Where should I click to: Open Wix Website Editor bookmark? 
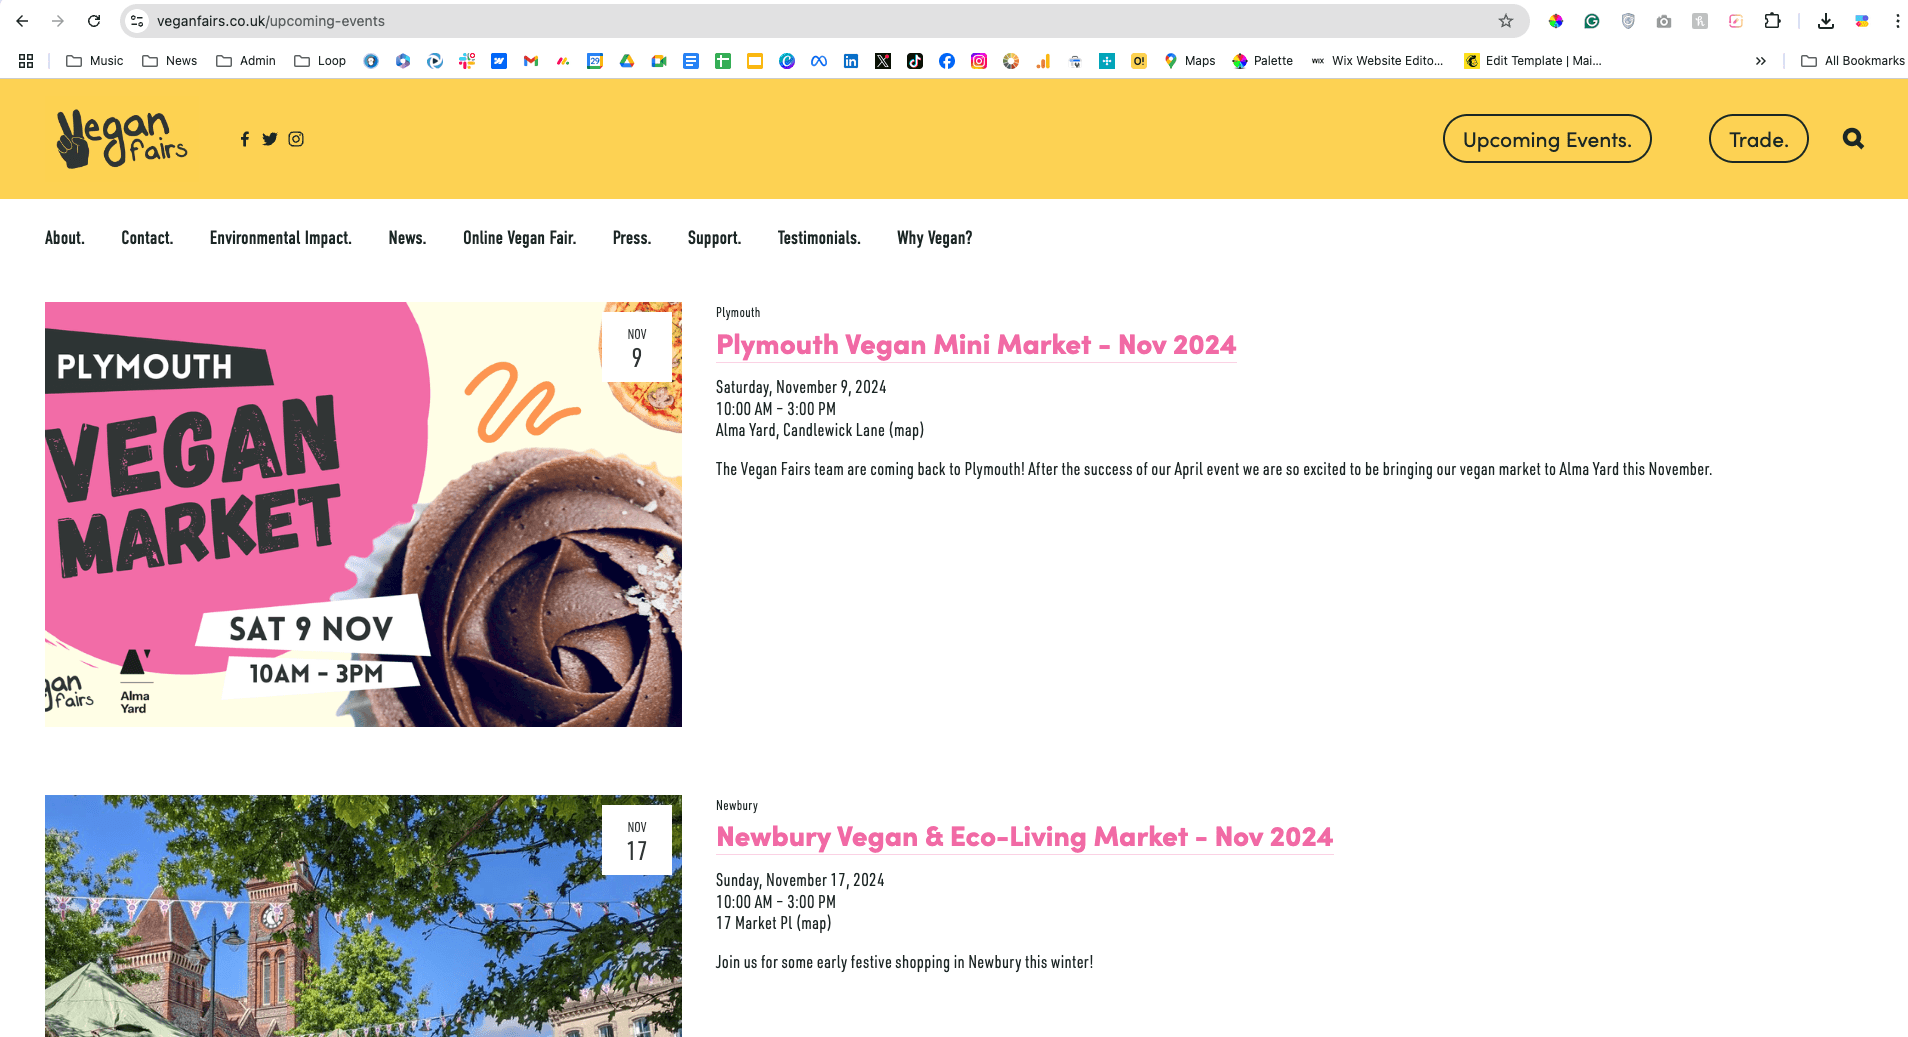[x=1377, y=61]
